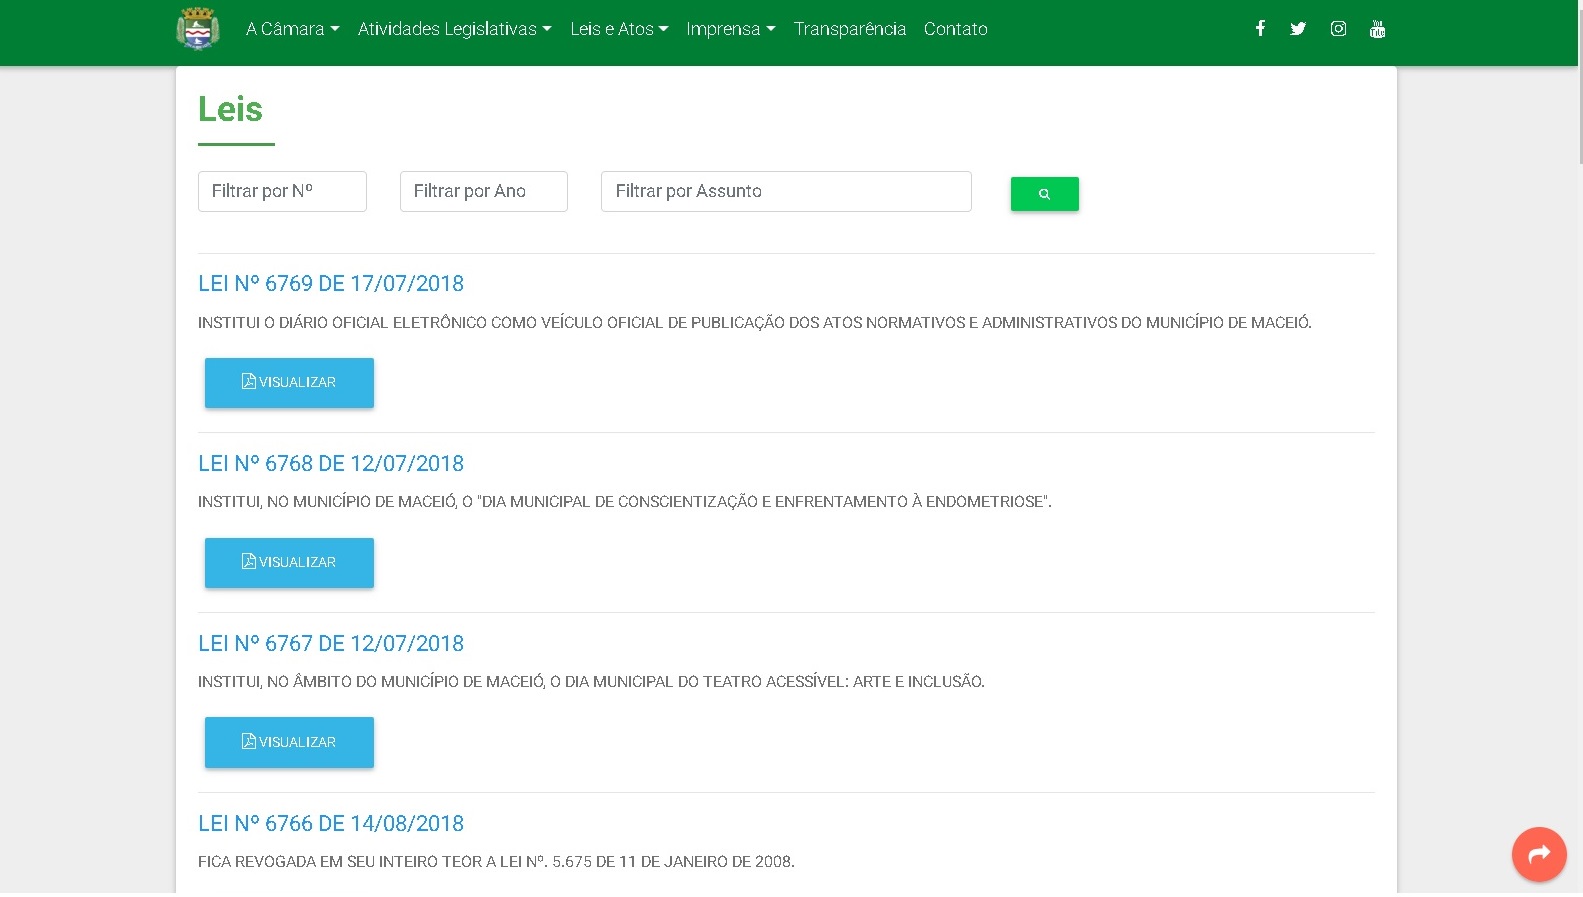This screenshot has height=897, width=1583.
Task: Visualizar the PDF for Lei 6769
Action: coord(289,383)
